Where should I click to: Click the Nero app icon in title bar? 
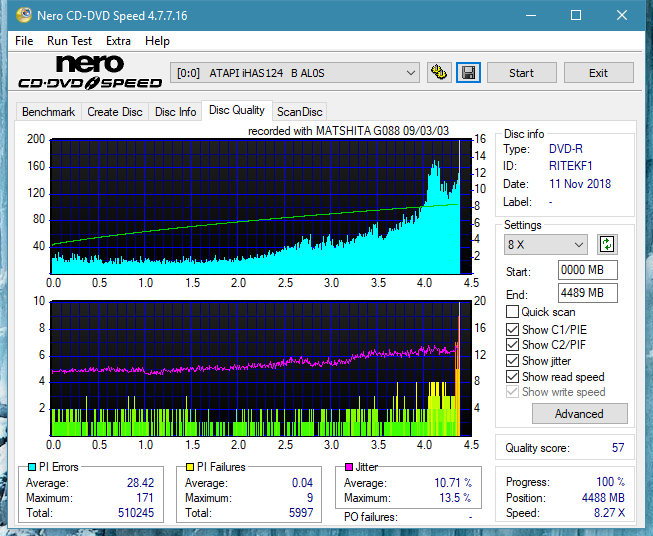(x=23, y=15)
